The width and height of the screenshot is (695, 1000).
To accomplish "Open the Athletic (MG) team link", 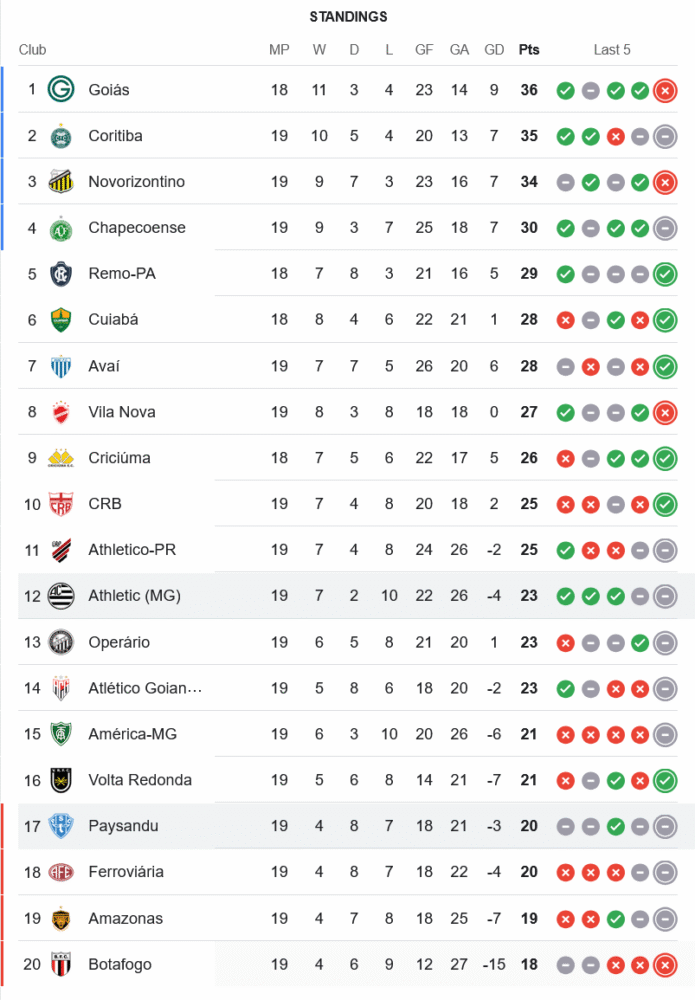I will tap(134, 596).
